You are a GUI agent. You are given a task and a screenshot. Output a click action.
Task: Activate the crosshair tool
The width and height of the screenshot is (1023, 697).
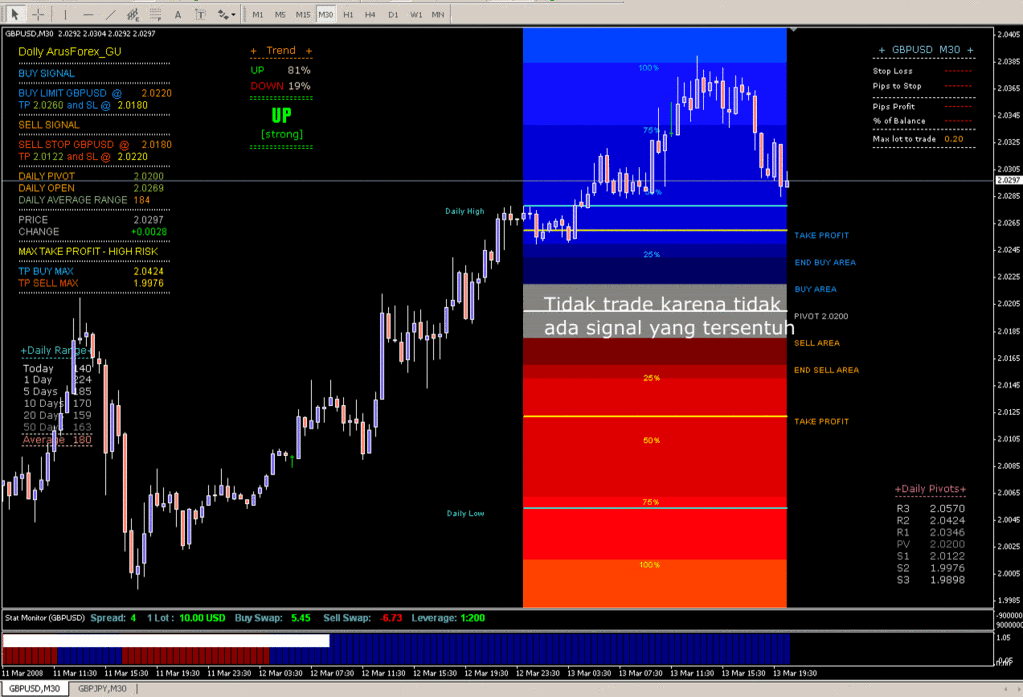pos(38,14)
